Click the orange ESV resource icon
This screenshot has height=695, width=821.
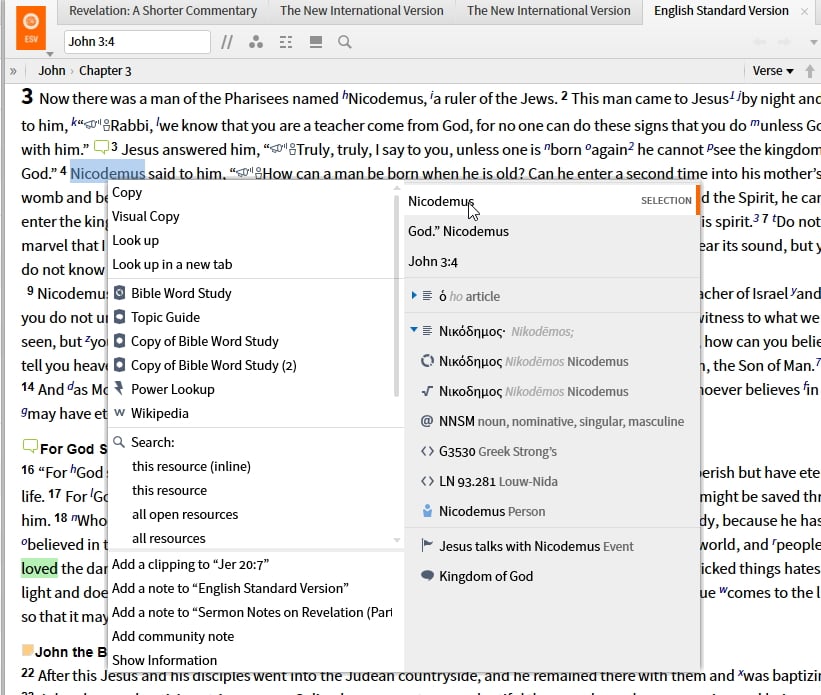pyautogui.click(x=31, y=28)
